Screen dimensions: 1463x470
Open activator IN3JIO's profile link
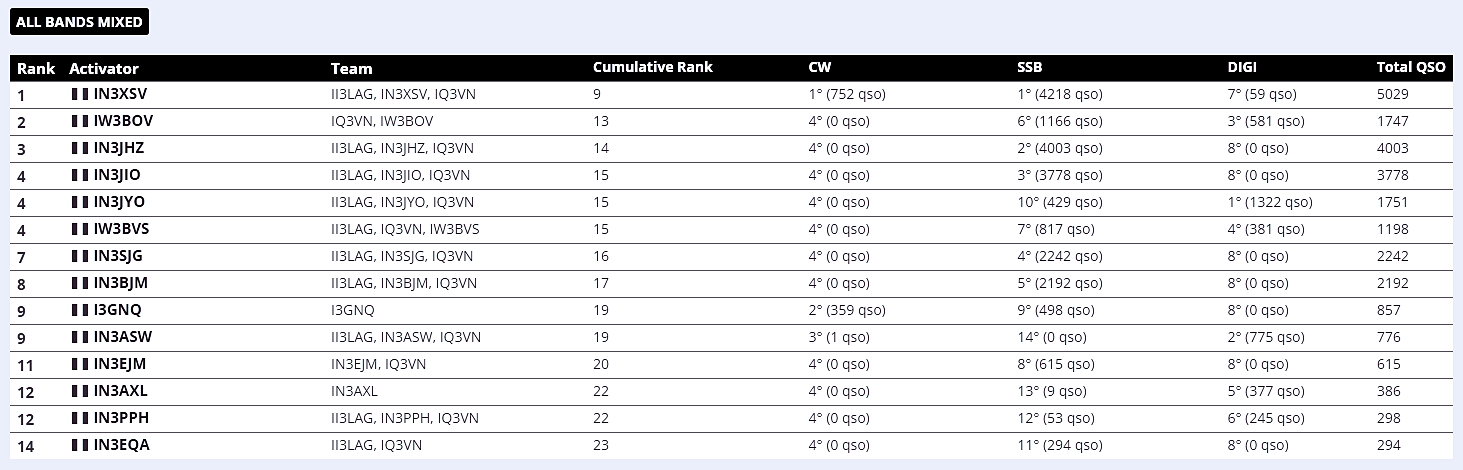(117, 175)
